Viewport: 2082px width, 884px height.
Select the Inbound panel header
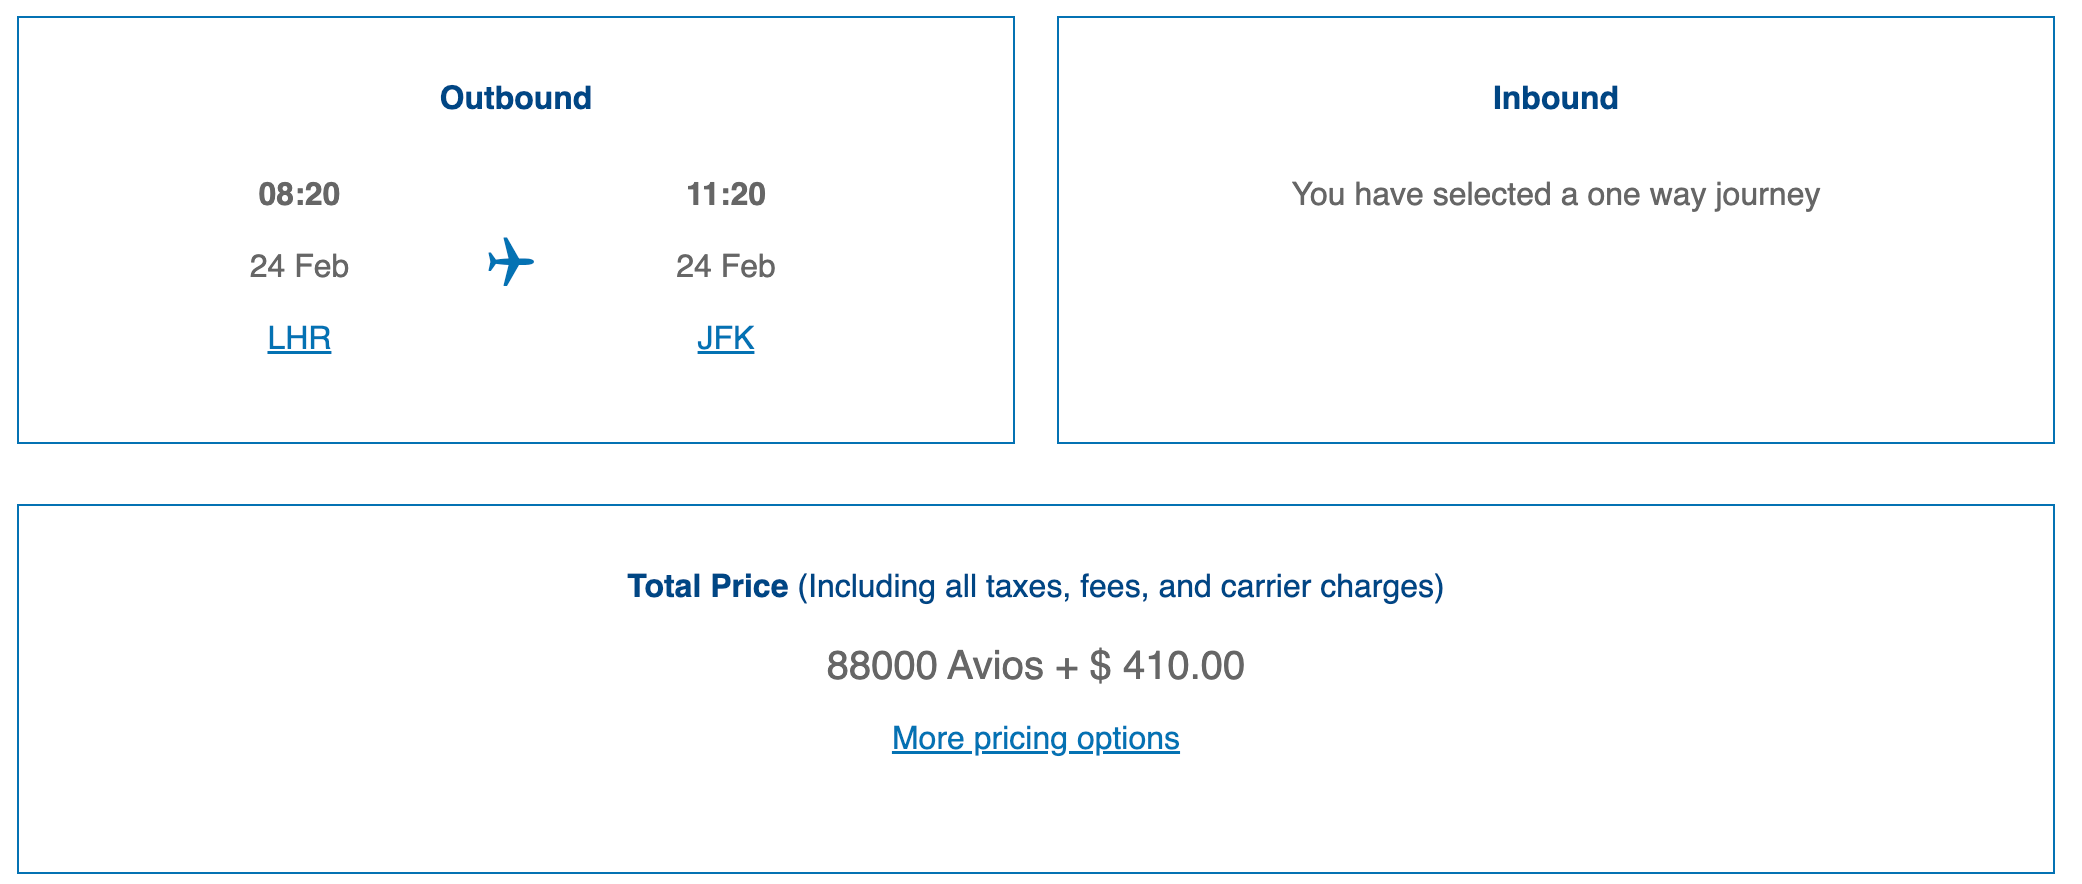pos(1555,97)
